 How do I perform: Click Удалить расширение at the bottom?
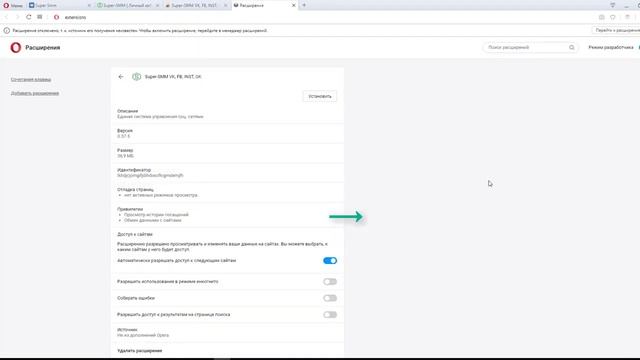tap(140, 351)
